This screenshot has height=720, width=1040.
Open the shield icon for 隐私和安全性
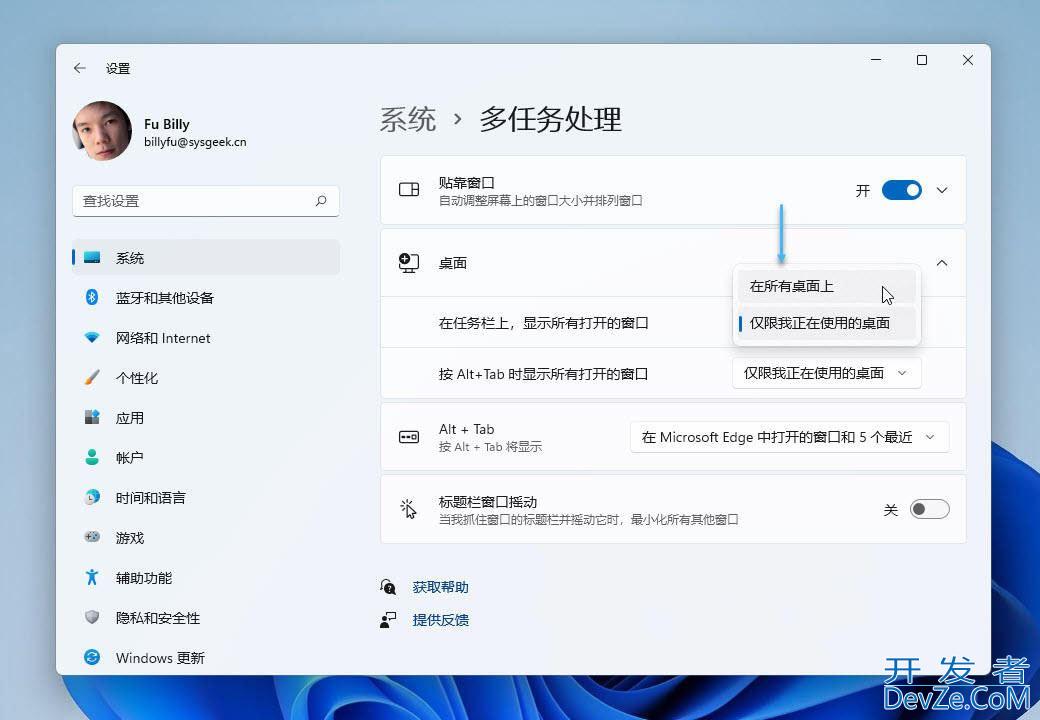pyautogui.click(x=92, y=617)
